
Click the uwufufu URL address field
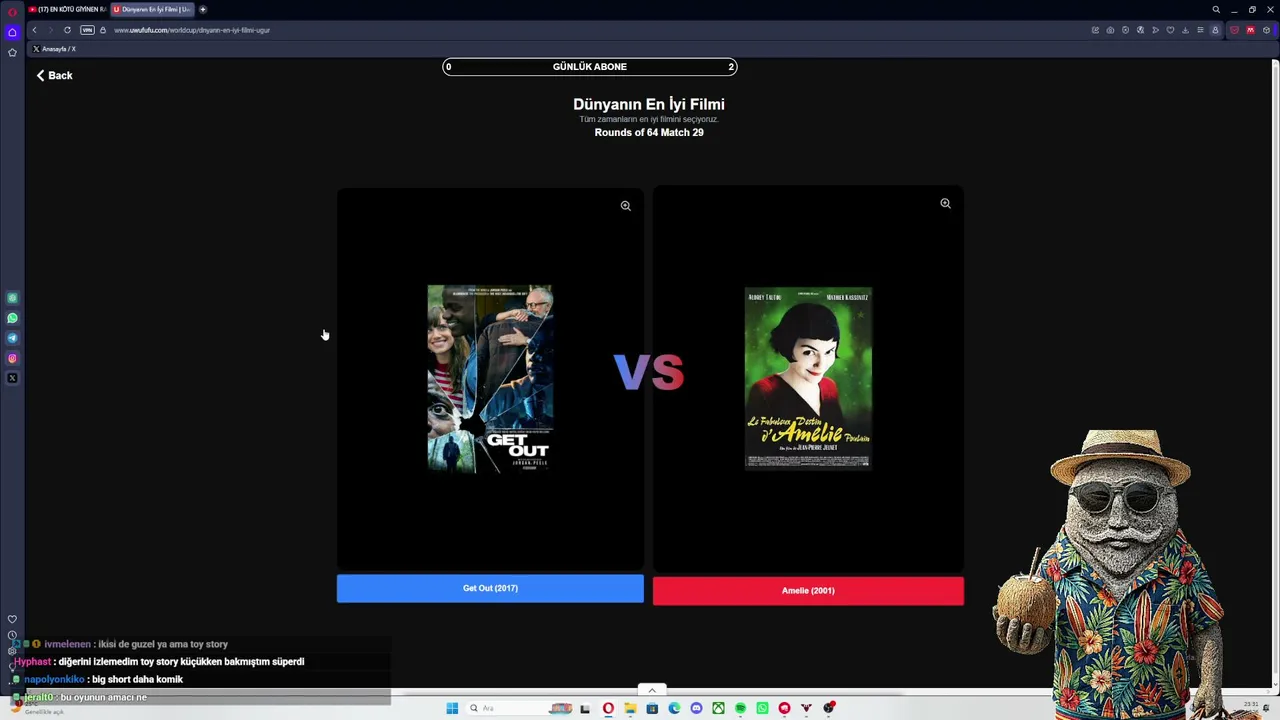192,30
